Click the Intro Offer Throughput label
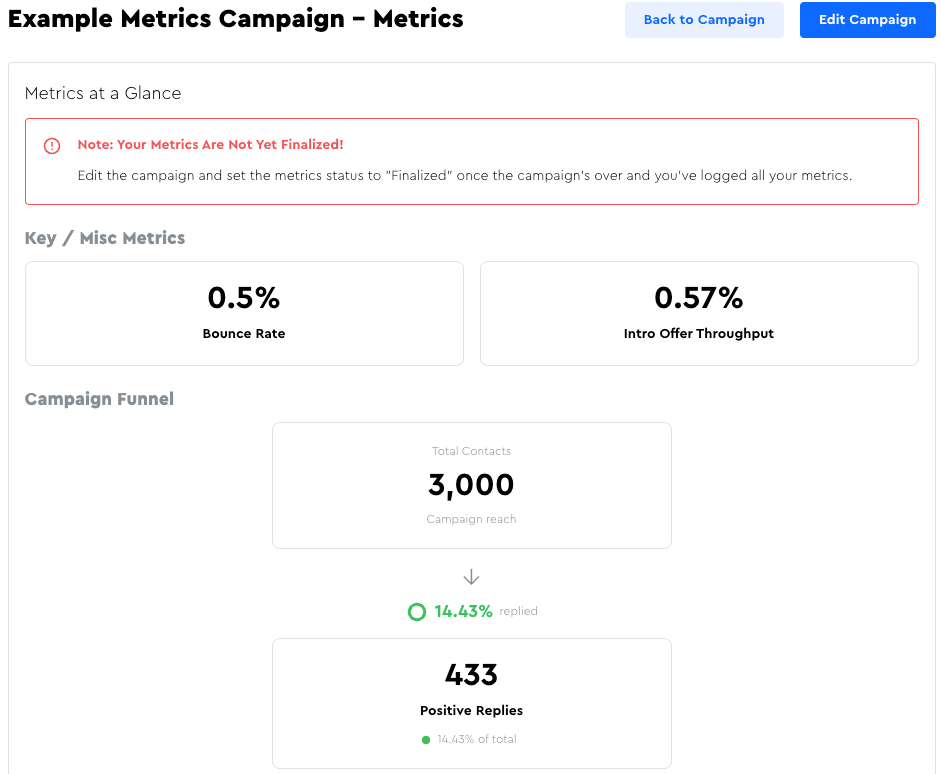The image size is (941, 774). click(699, 334)
